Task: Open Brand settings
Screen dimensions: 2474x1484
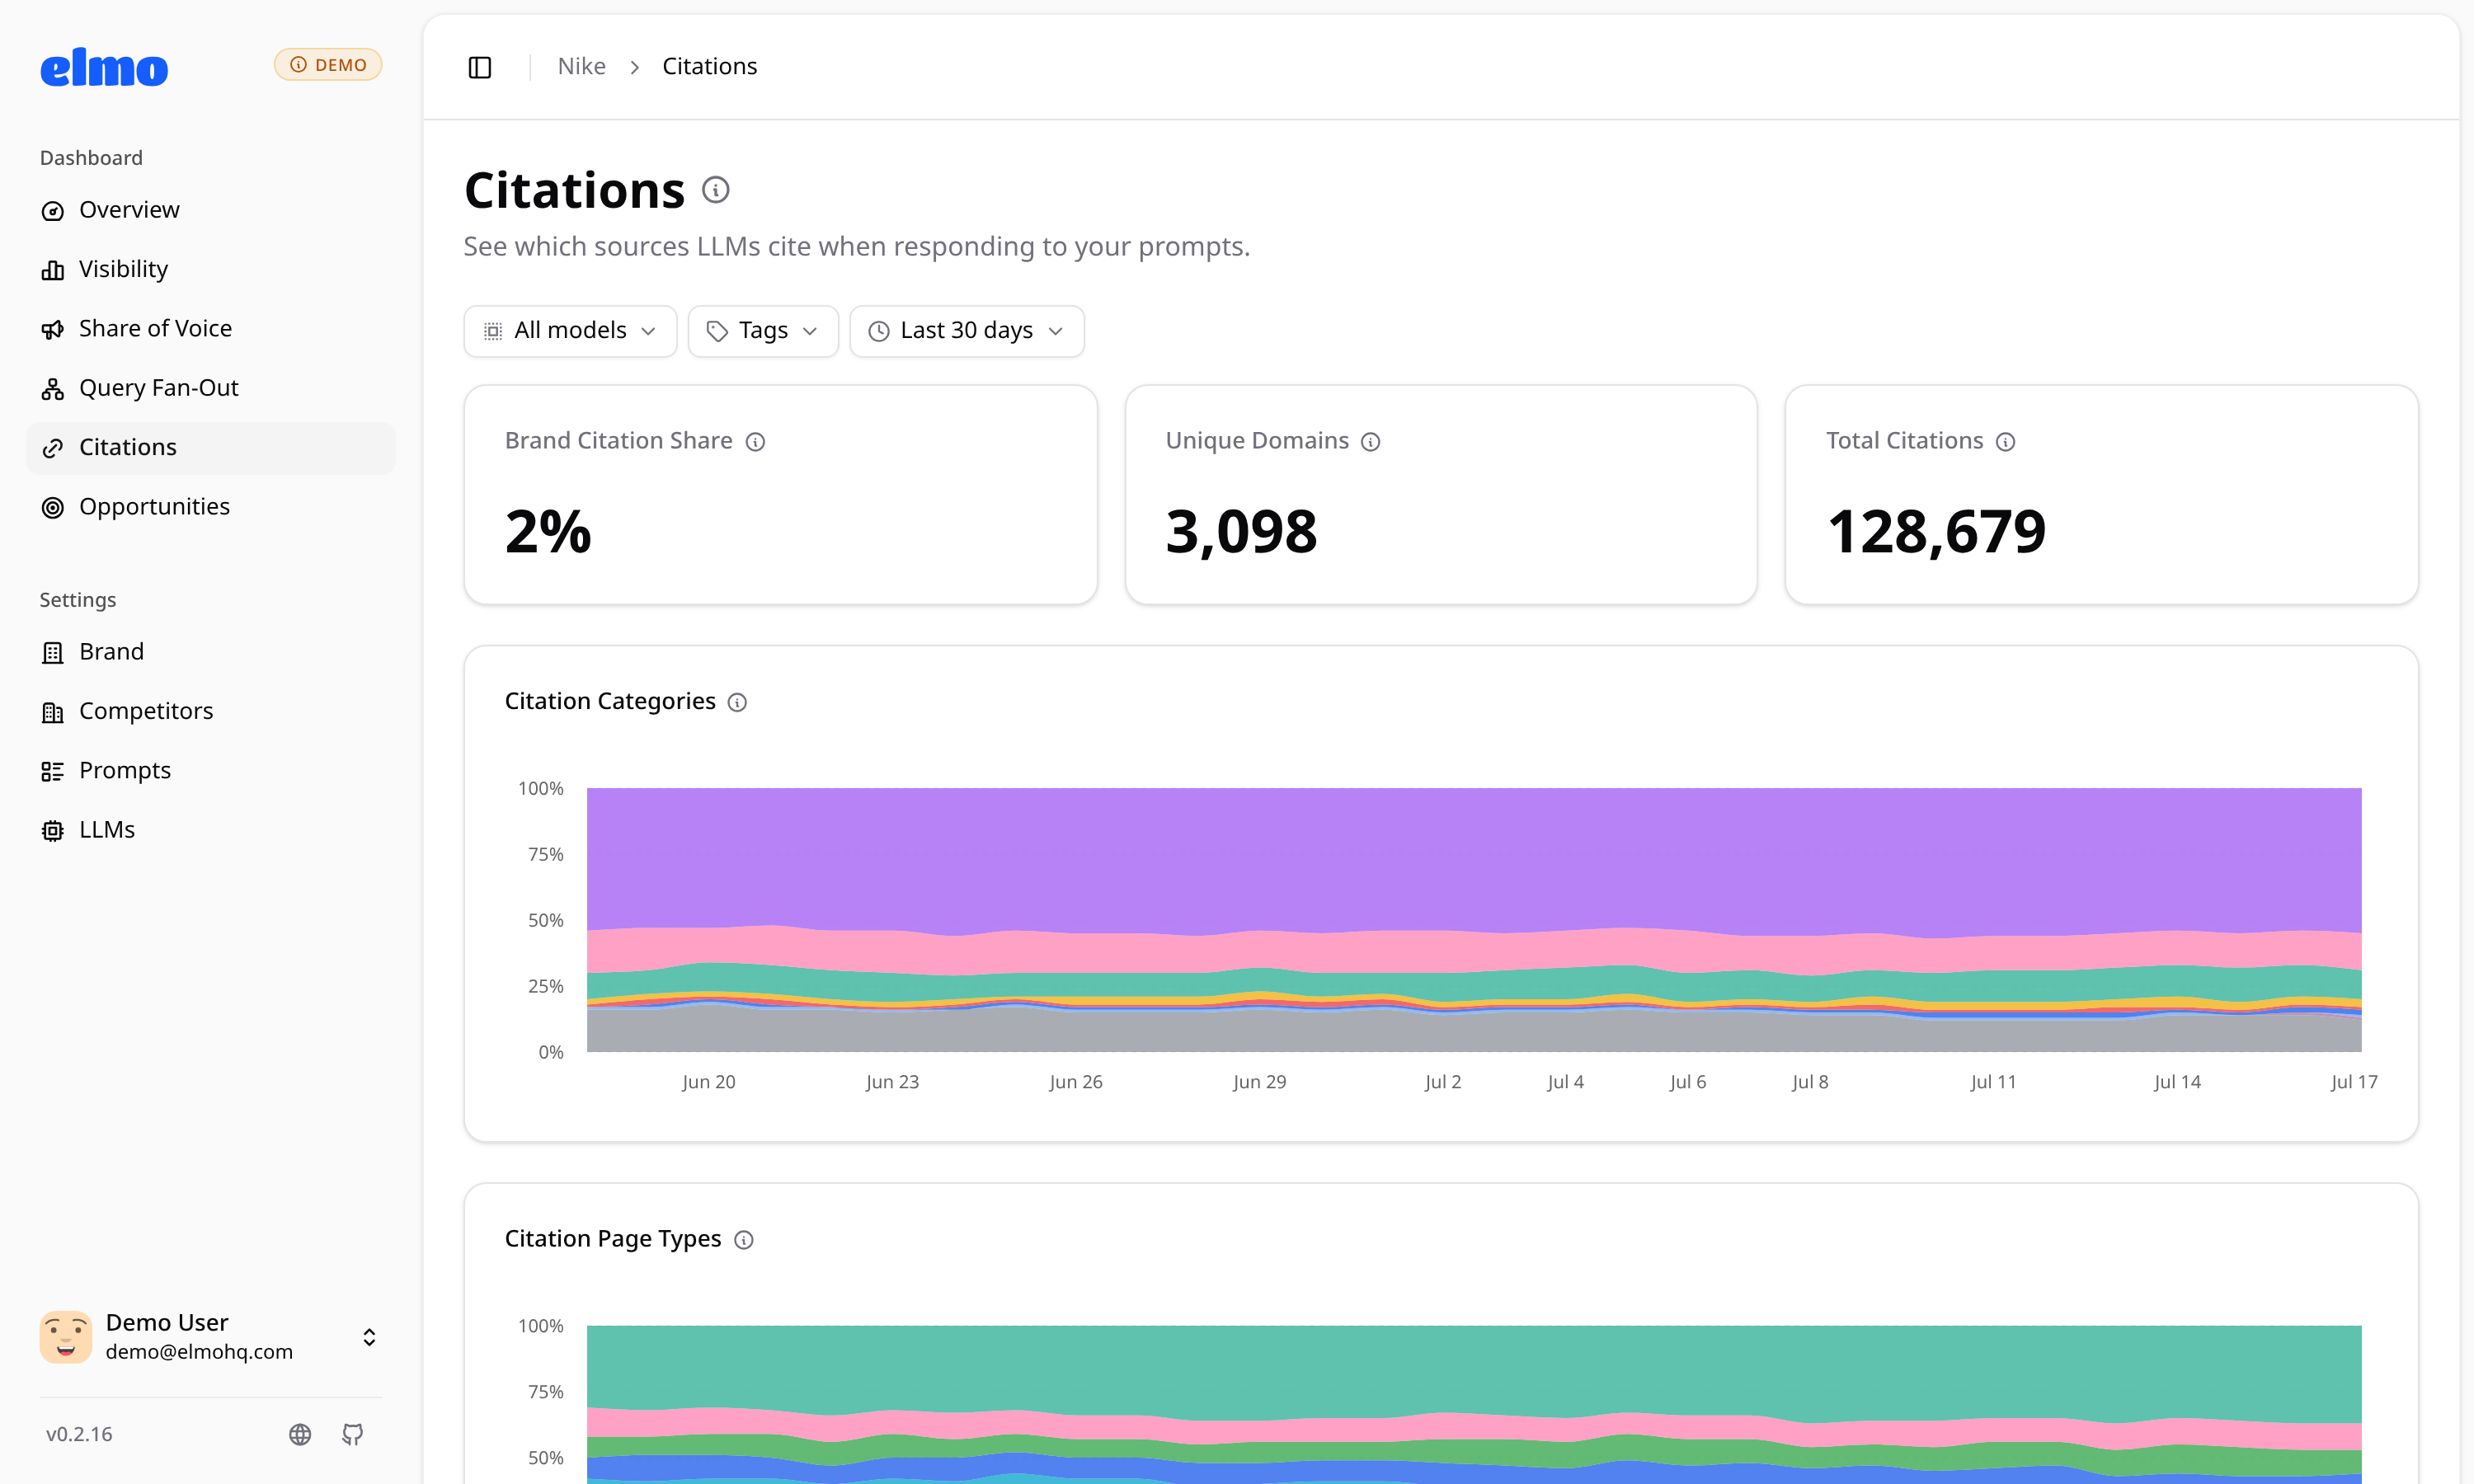Action: tap(211, 652)
